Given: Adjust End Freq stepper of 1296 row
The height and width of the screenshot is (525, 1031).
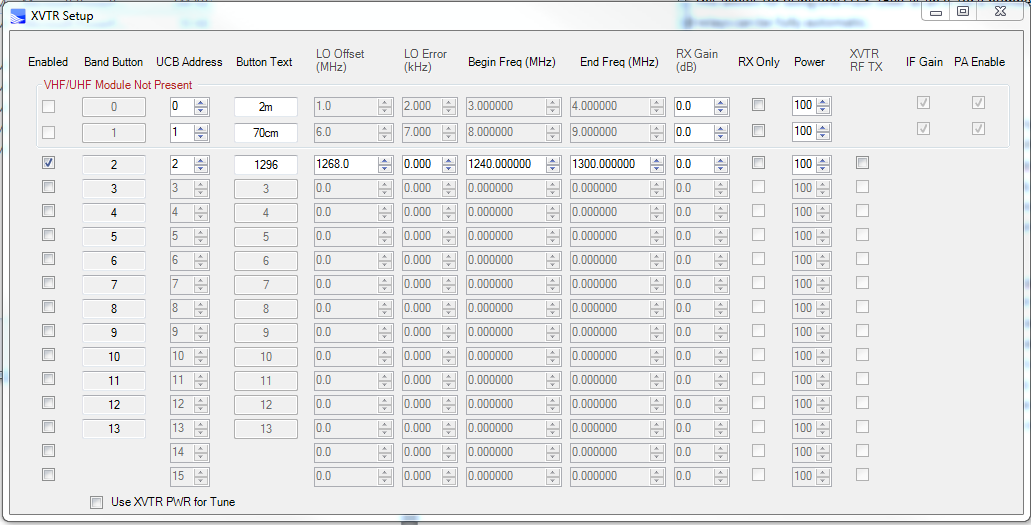Looking at the screenshot, I should point(657,164).
